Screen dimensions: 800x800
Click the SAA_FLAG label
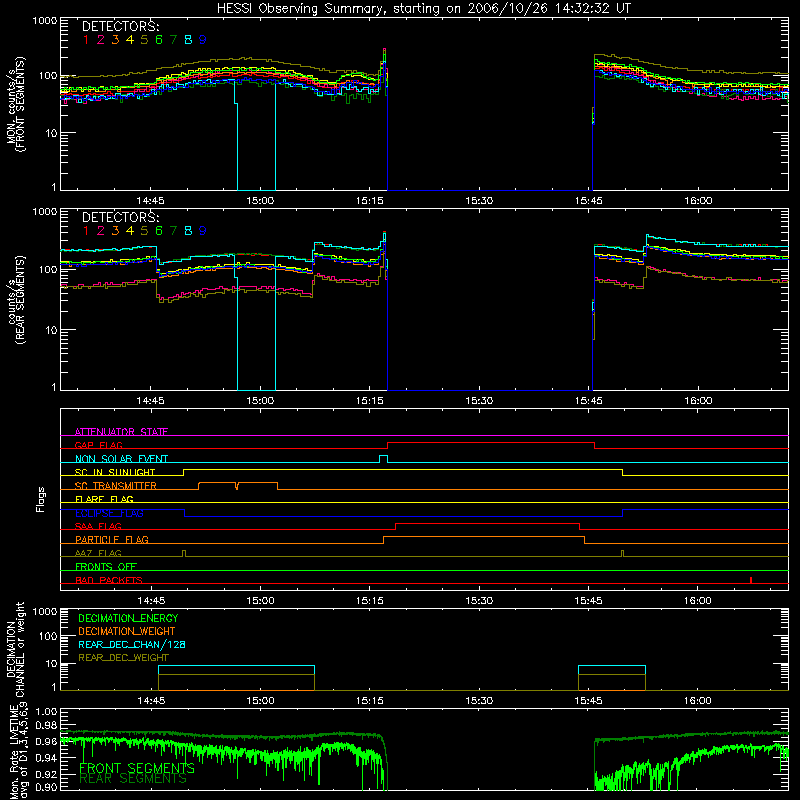click(x=98, y=526)
